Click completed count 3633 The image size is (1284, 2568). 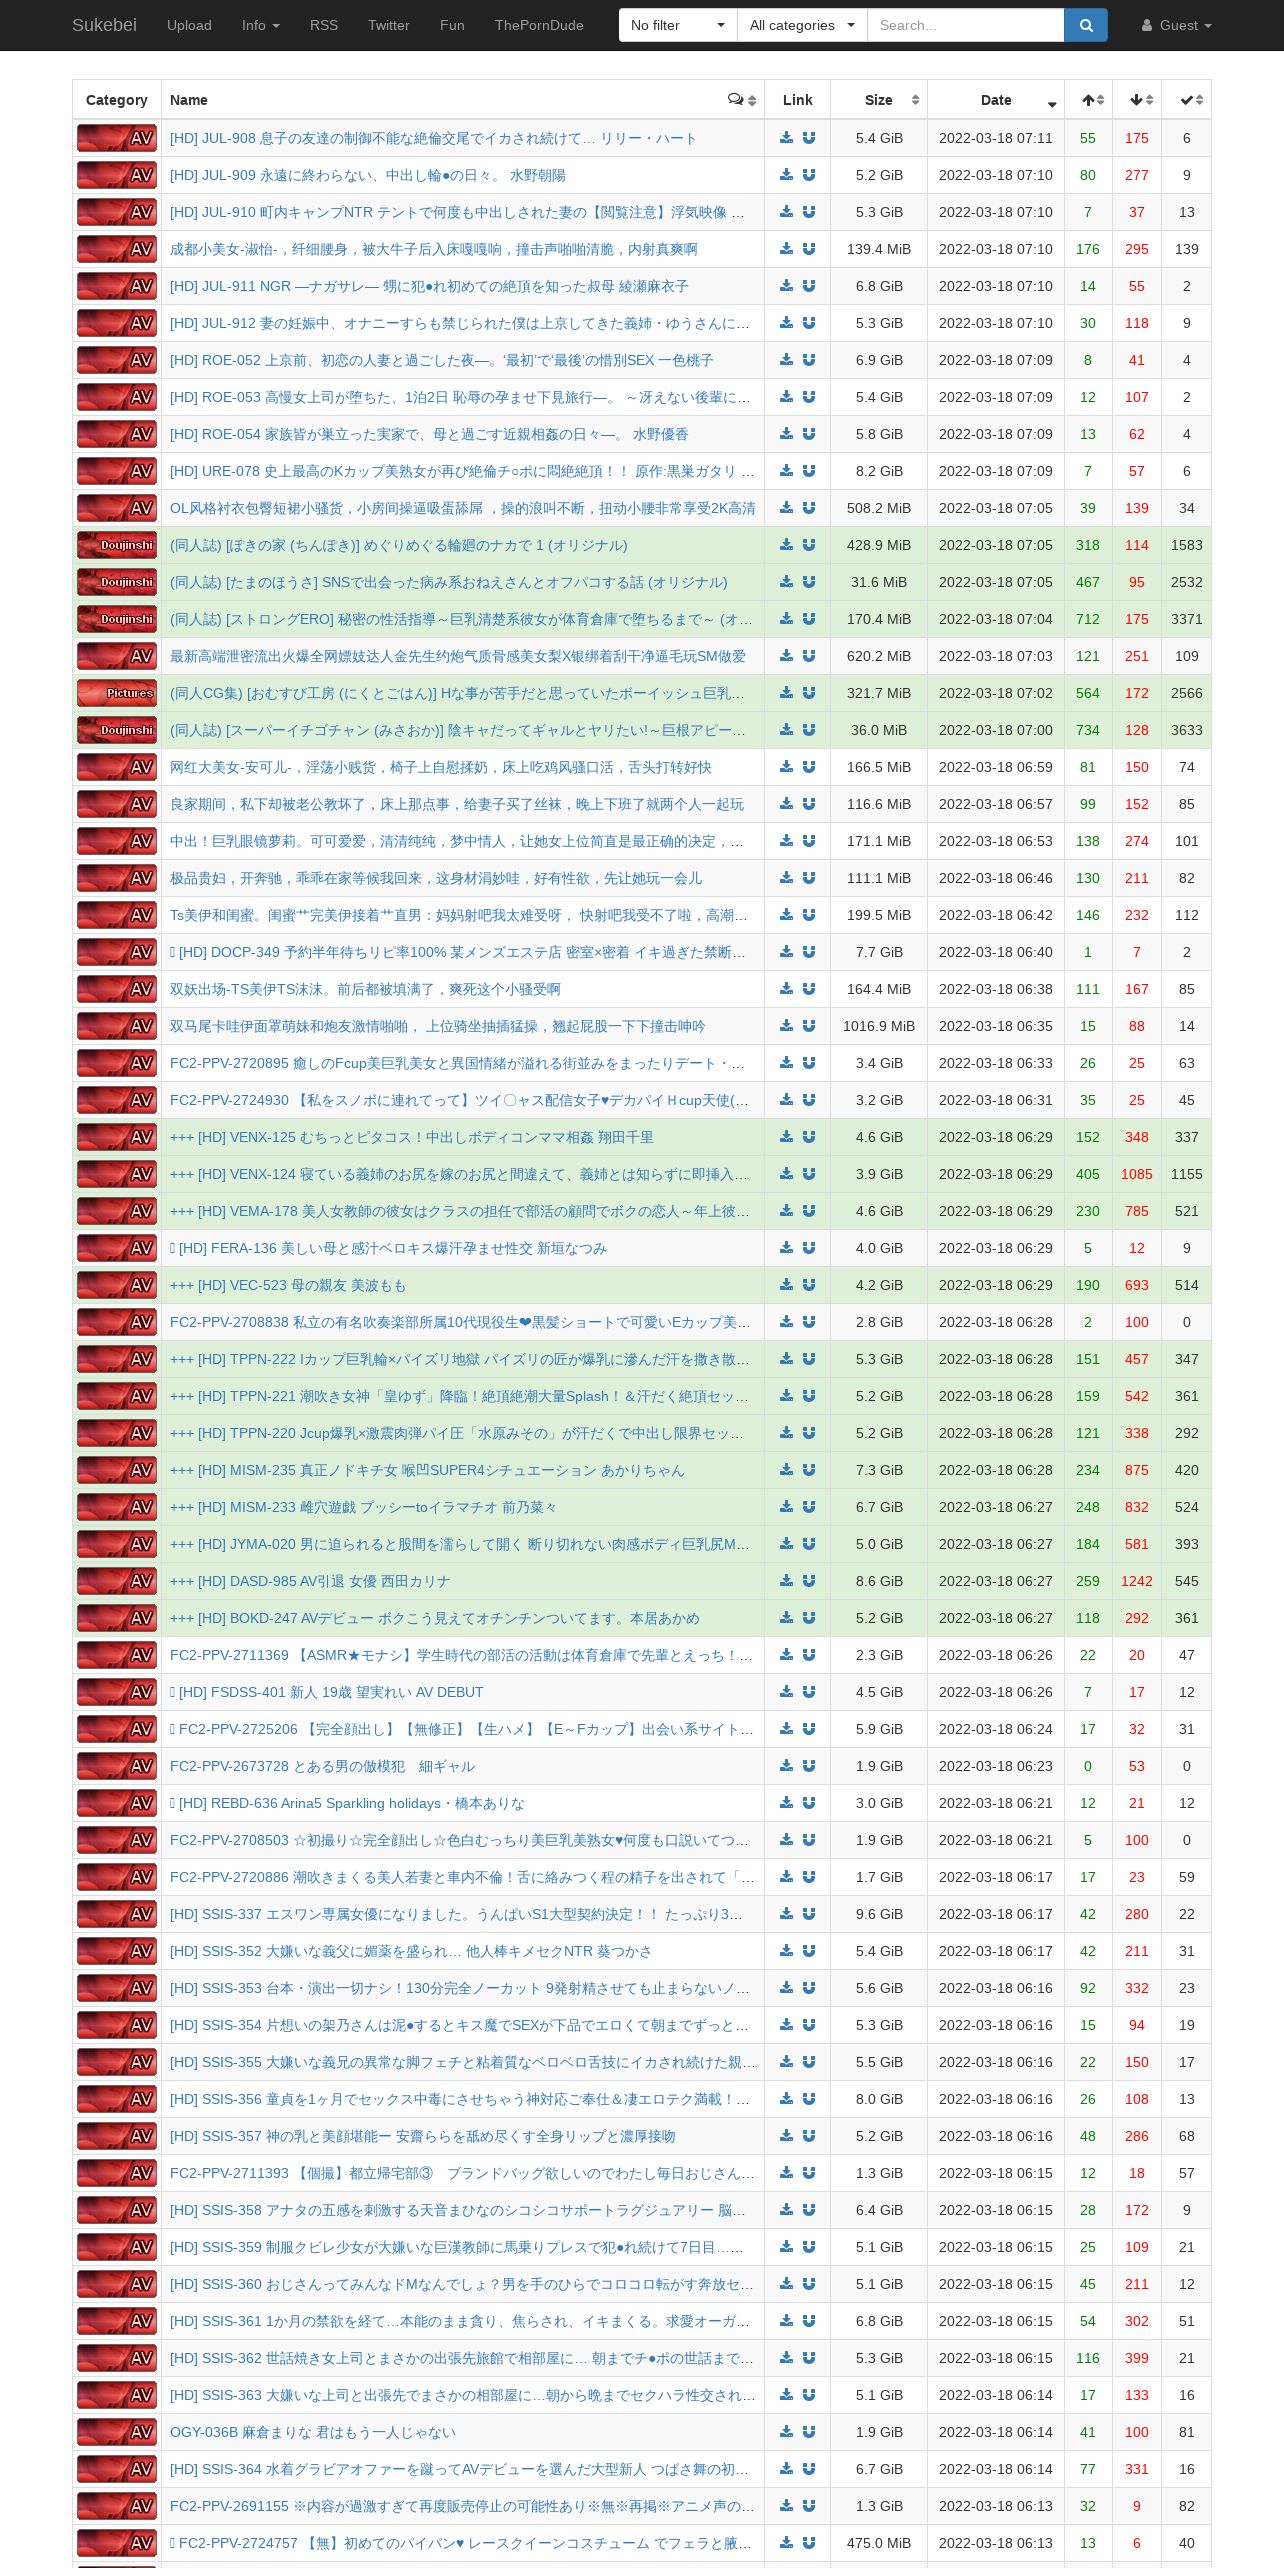[1187, 730]
